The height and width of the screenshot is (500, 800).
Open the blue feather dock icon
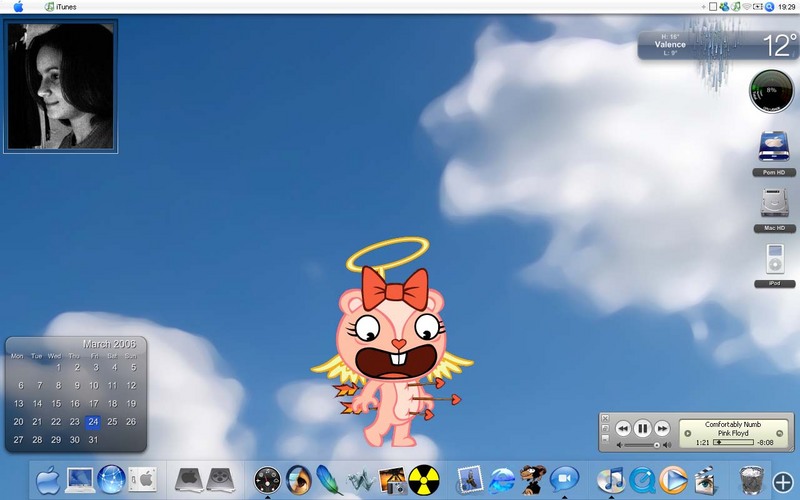point(329,480)
